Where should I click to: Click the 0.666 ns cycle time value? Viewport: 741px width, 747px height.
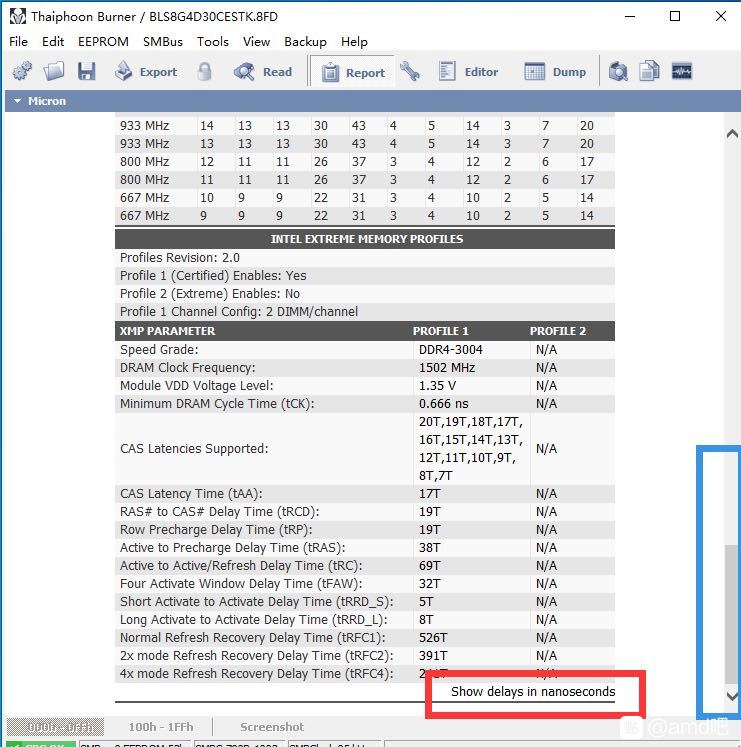click(443, 404)
